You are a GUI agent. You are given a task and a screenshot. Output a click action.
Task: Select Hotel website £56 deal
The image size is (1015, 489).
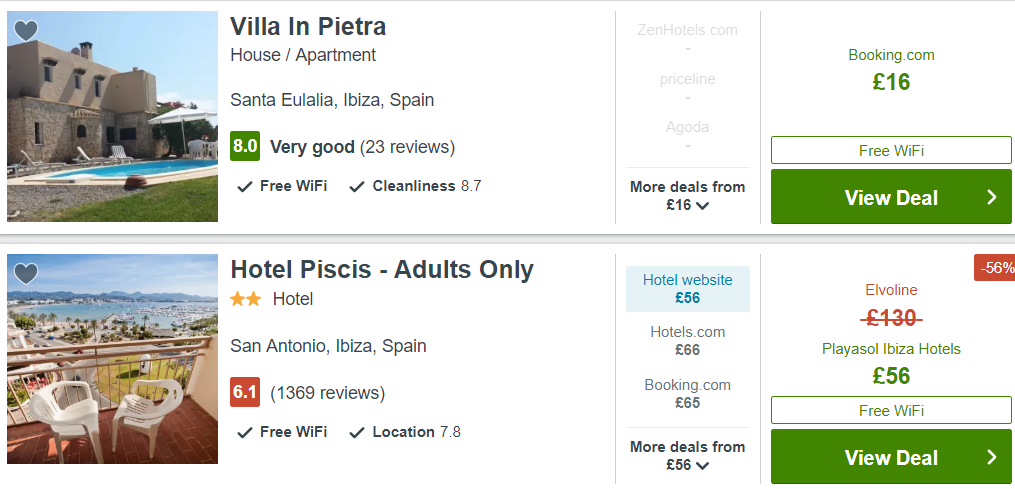coord(687,289)
